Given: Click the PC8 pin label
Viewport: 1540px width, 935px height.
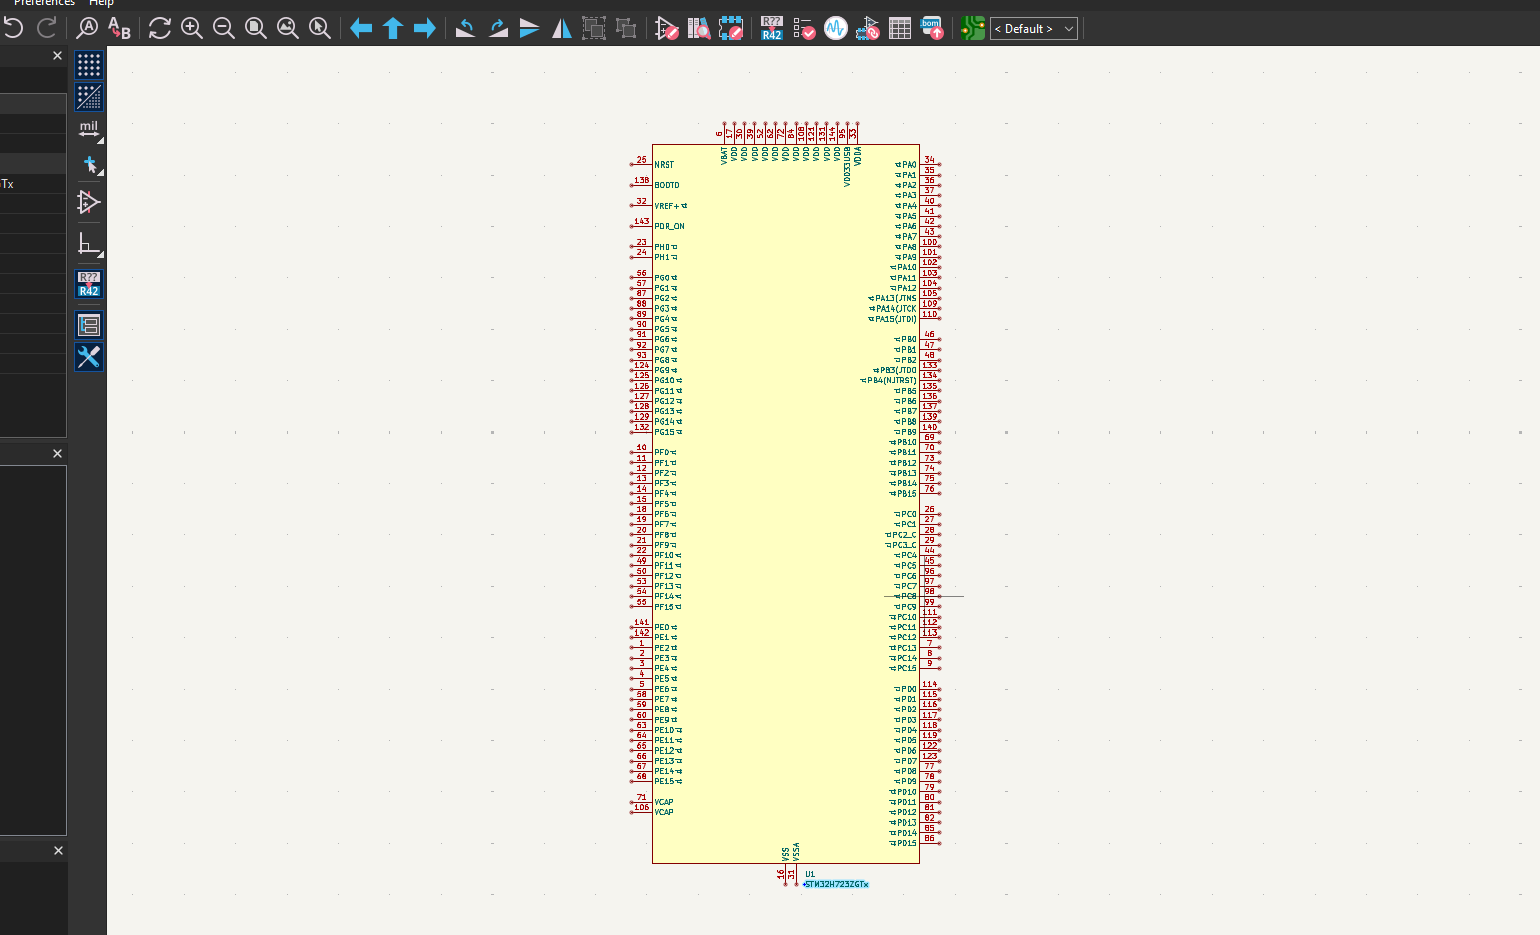Looking at the screenshot, I should pos(909,597).
